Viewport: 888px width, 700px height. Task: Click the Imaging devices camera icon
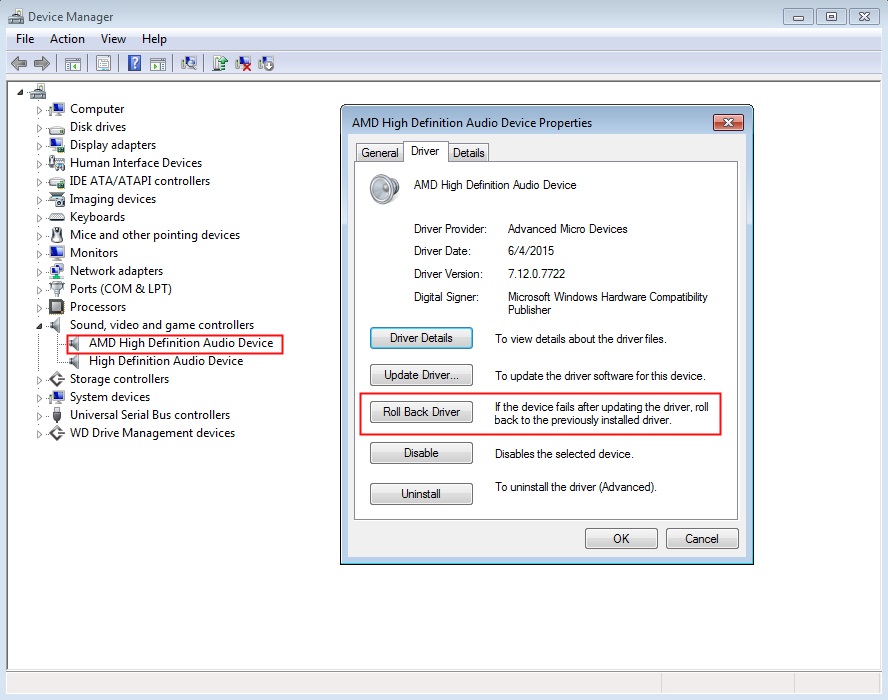click(57, 199)
